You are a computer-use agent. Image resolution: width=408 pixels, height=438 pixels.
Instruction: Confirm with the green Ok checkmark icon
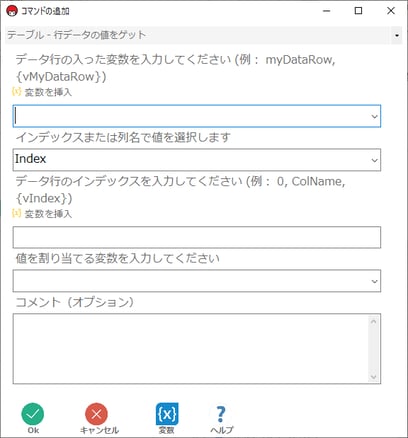33,414
